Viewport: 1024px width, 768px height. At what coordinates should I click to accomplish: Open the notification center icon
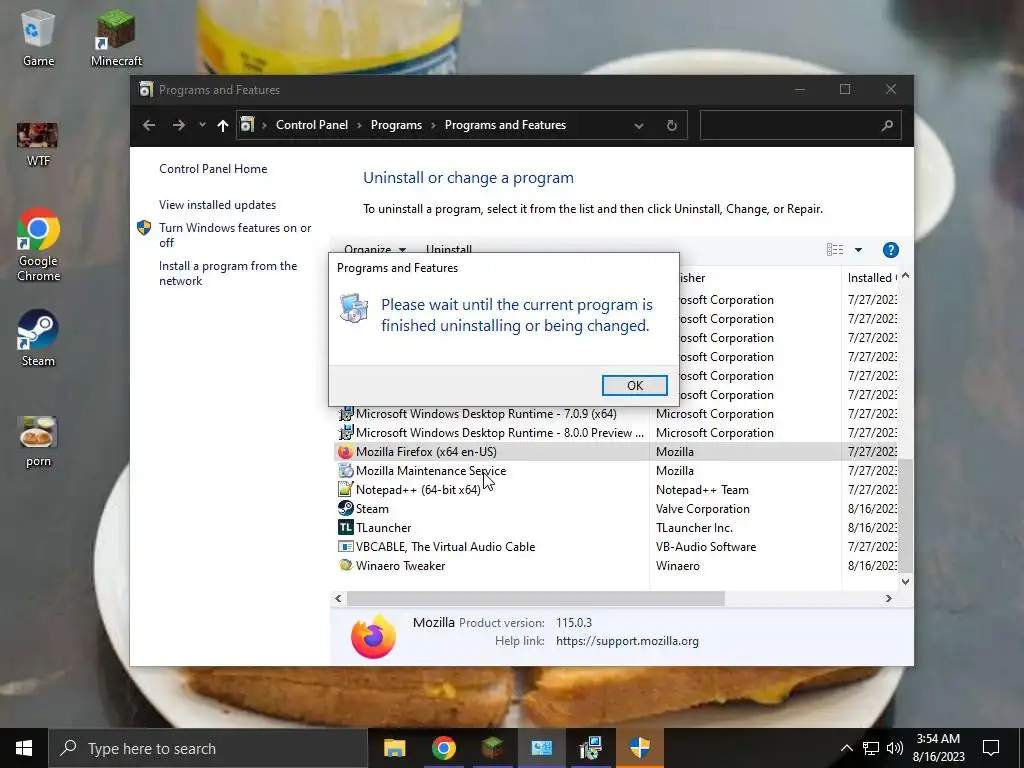(x=991, y=748)
